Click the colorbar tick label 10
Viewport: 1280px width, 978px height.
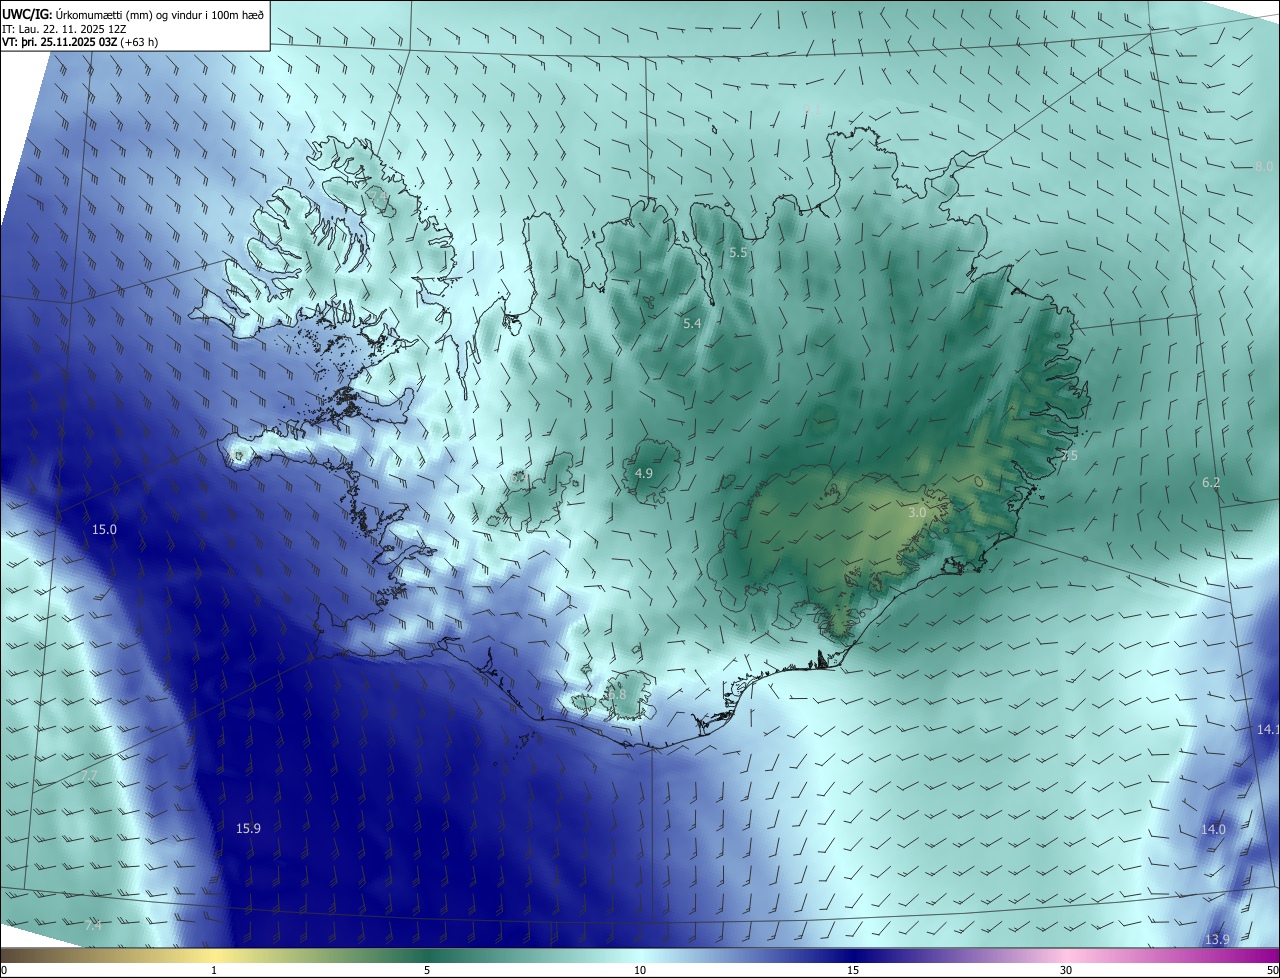(640, 970)
